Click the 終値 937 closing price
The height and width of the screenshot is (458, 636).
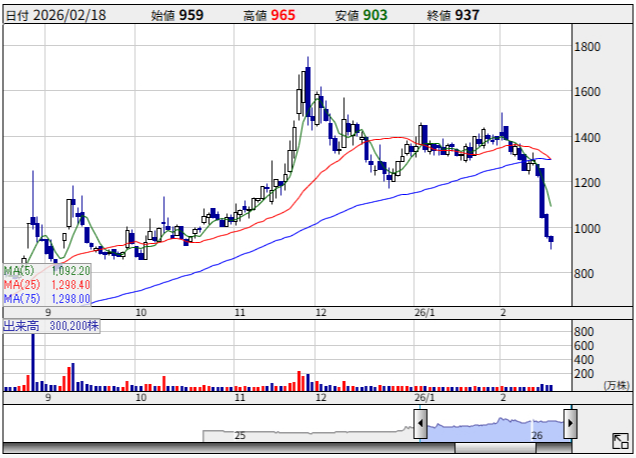pos(466,16)
